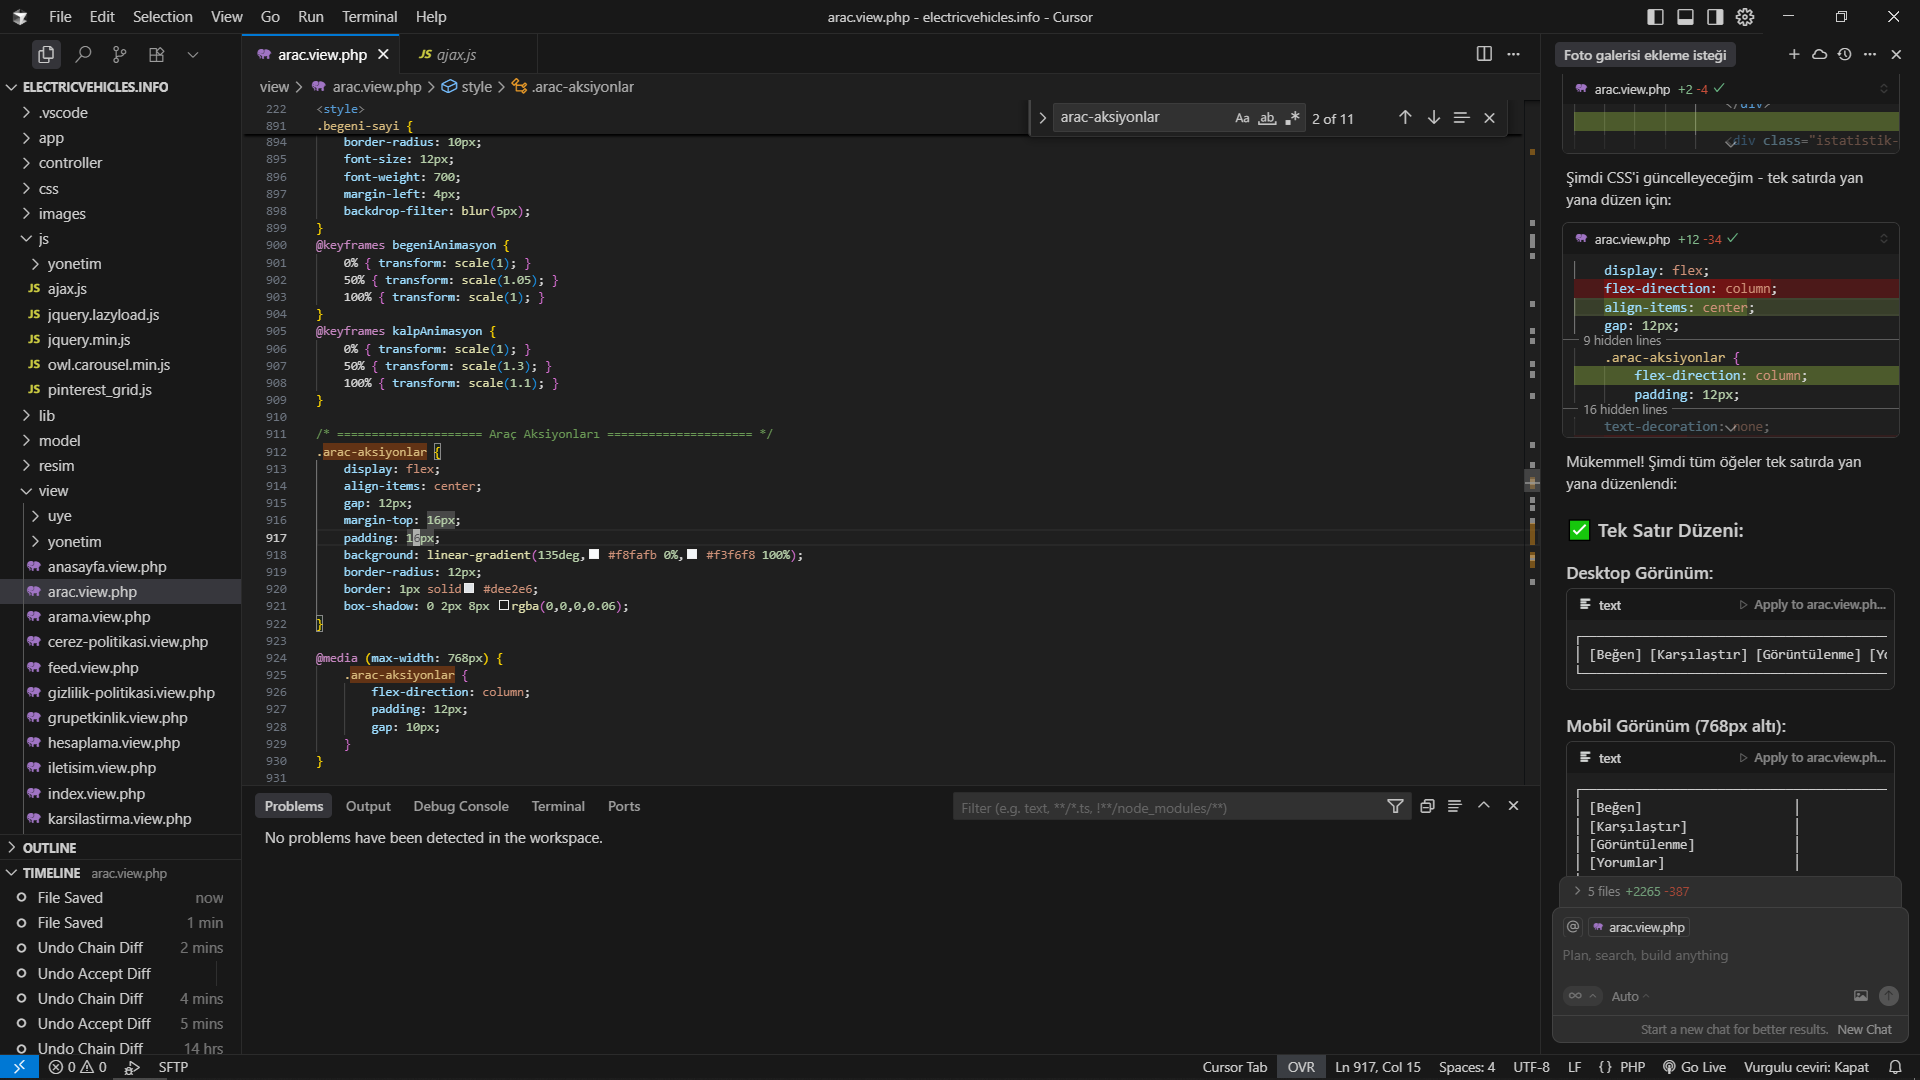Screen dimensions: 1920x1080
Task: Open the Extensions view icon
Action: (x=156, y=54)
